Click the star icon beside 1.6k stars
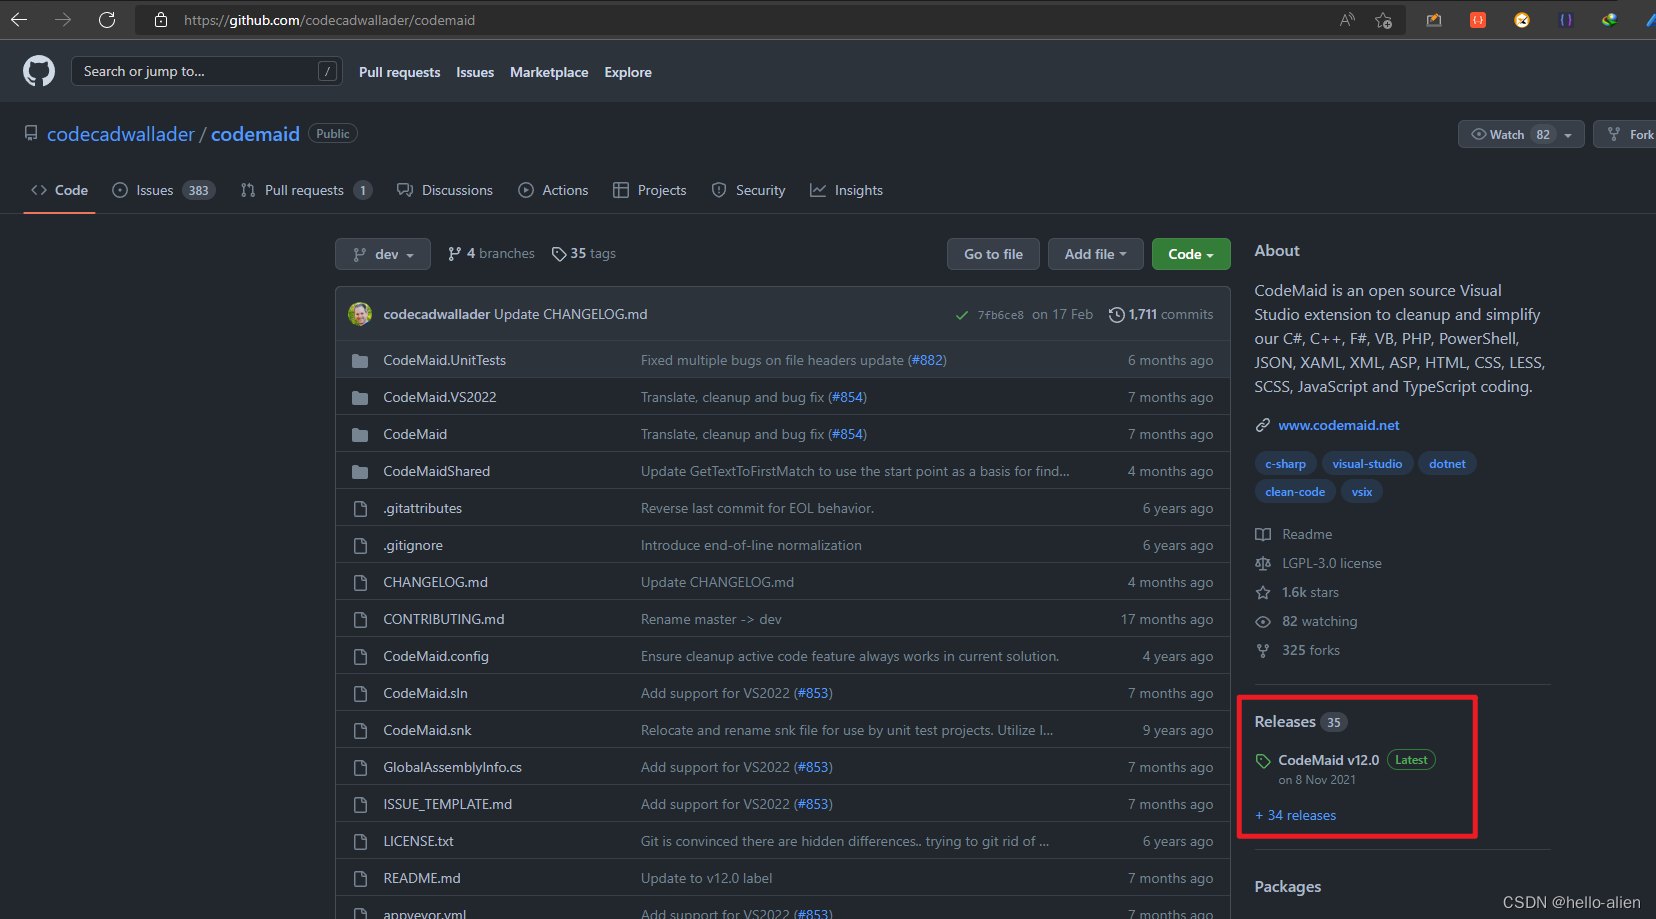Viewport: 1656px width, 919px height. coord(1263,592)
